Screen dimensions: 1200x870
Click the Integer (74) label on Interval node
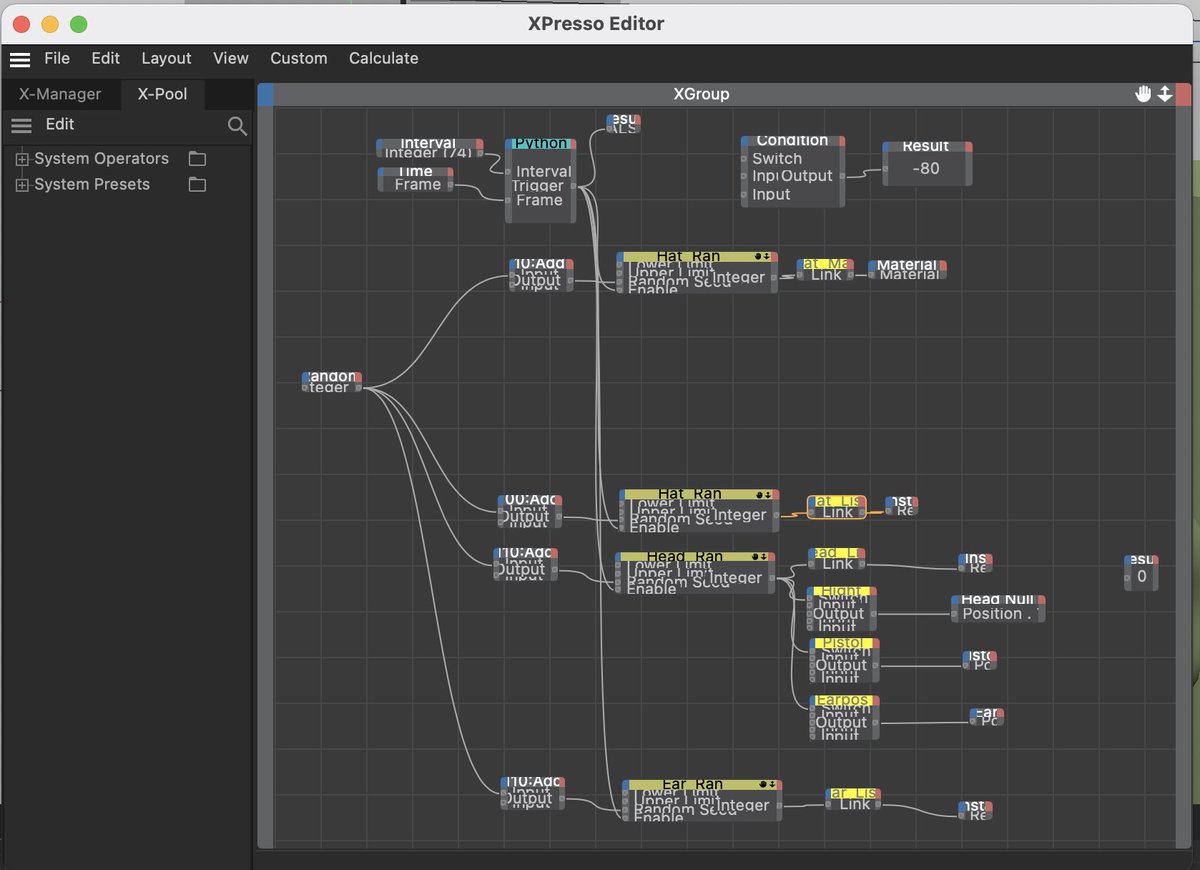pos(428,153)
